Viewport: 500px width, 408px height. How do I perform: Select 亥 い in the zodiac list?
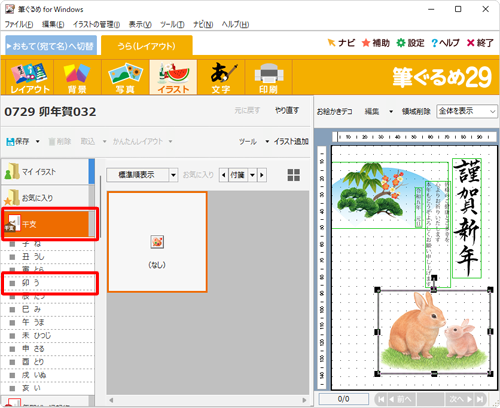click(48, 388)
